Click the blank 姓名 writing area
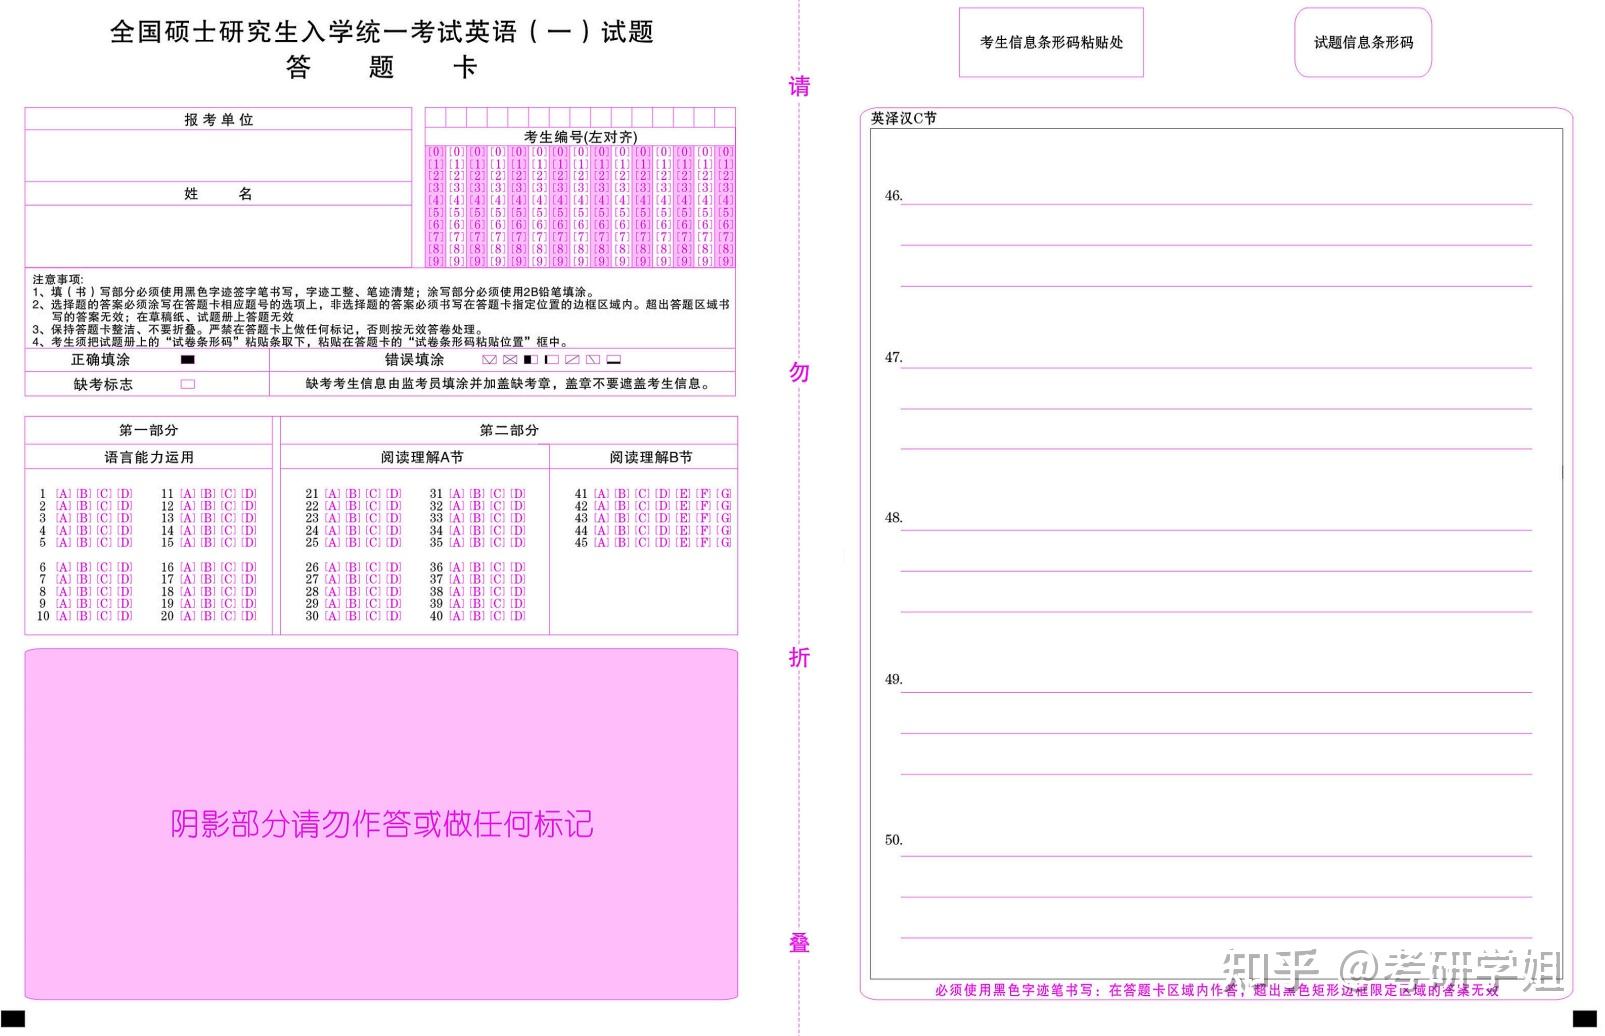Viewport: 1605px width, 1036px height. click(218, 235)
